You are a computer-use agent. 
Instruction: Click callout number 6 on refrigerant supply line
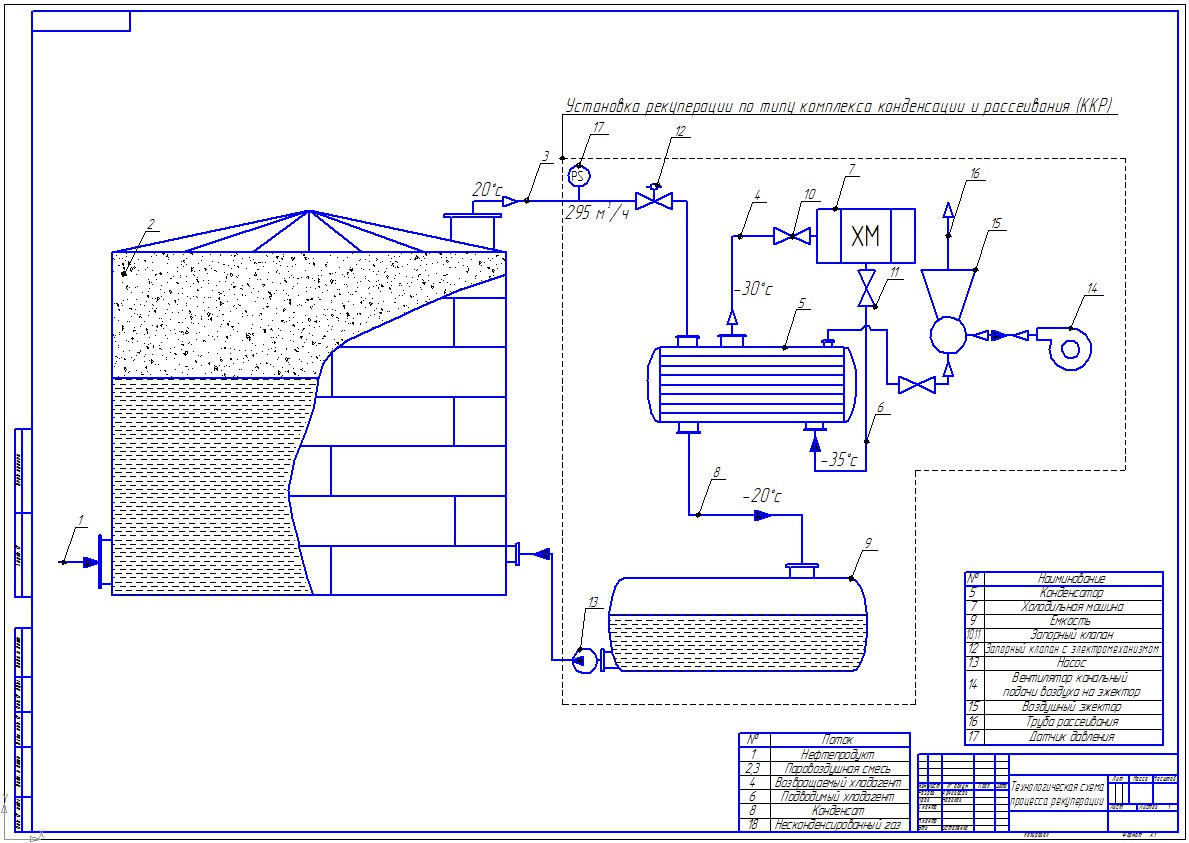(x=880, y=407)
